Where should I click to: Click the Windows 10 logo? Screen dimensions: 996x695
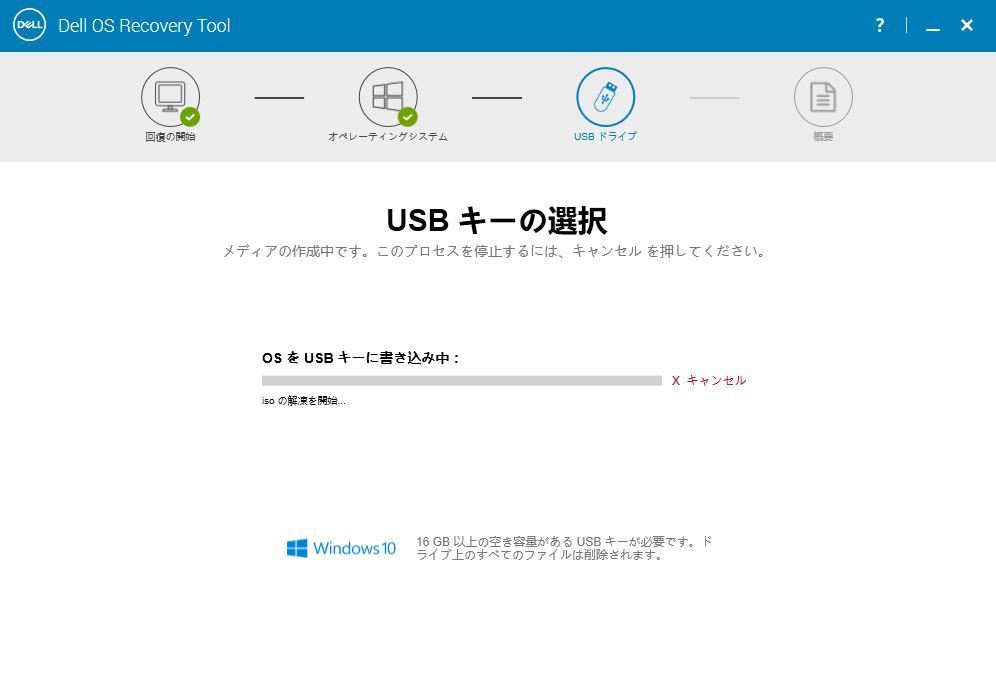341,548
